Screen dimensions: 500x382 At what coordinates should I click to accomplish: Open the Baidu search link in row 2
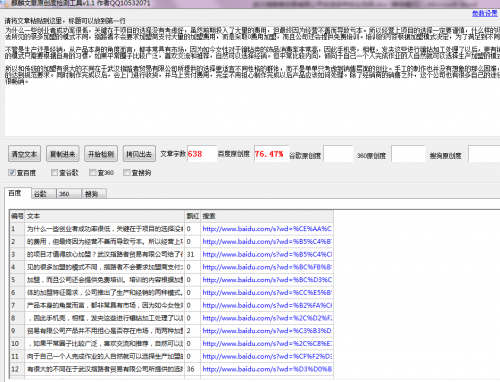[267, 242]
